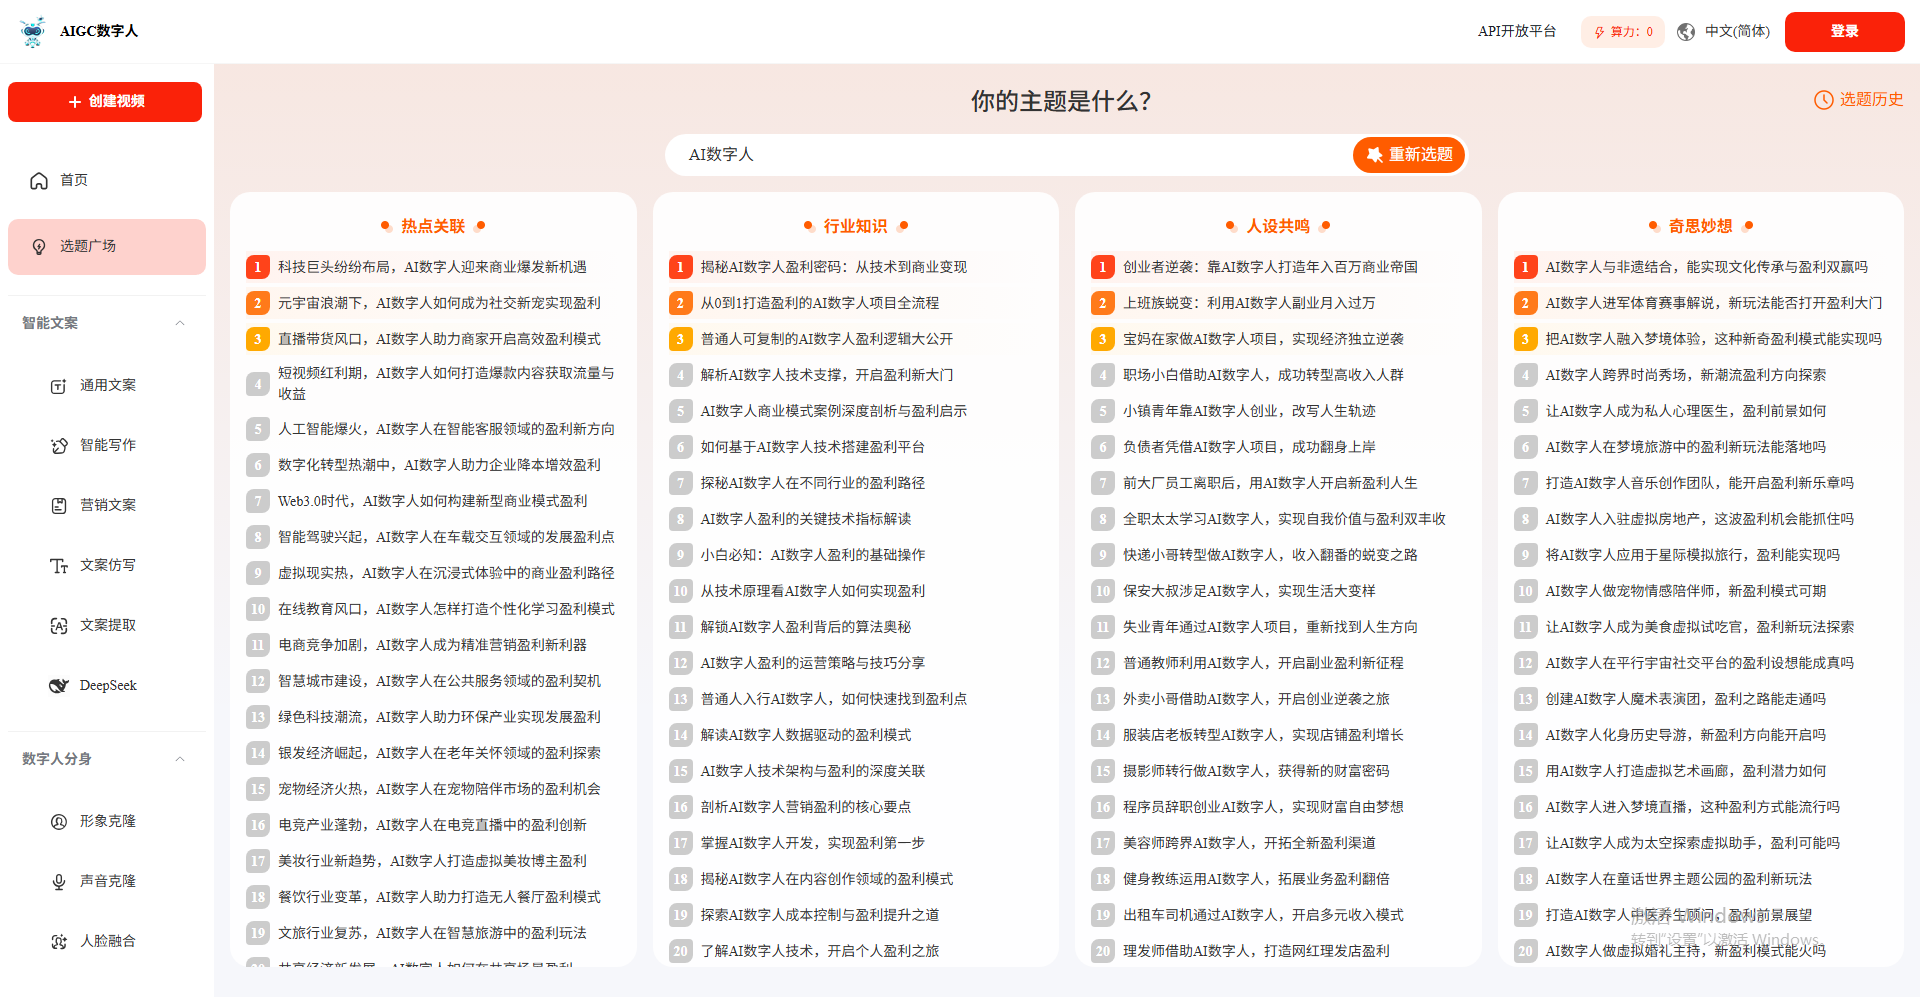Collapse the 智能文案 sidebar section

tap(180, 323)
